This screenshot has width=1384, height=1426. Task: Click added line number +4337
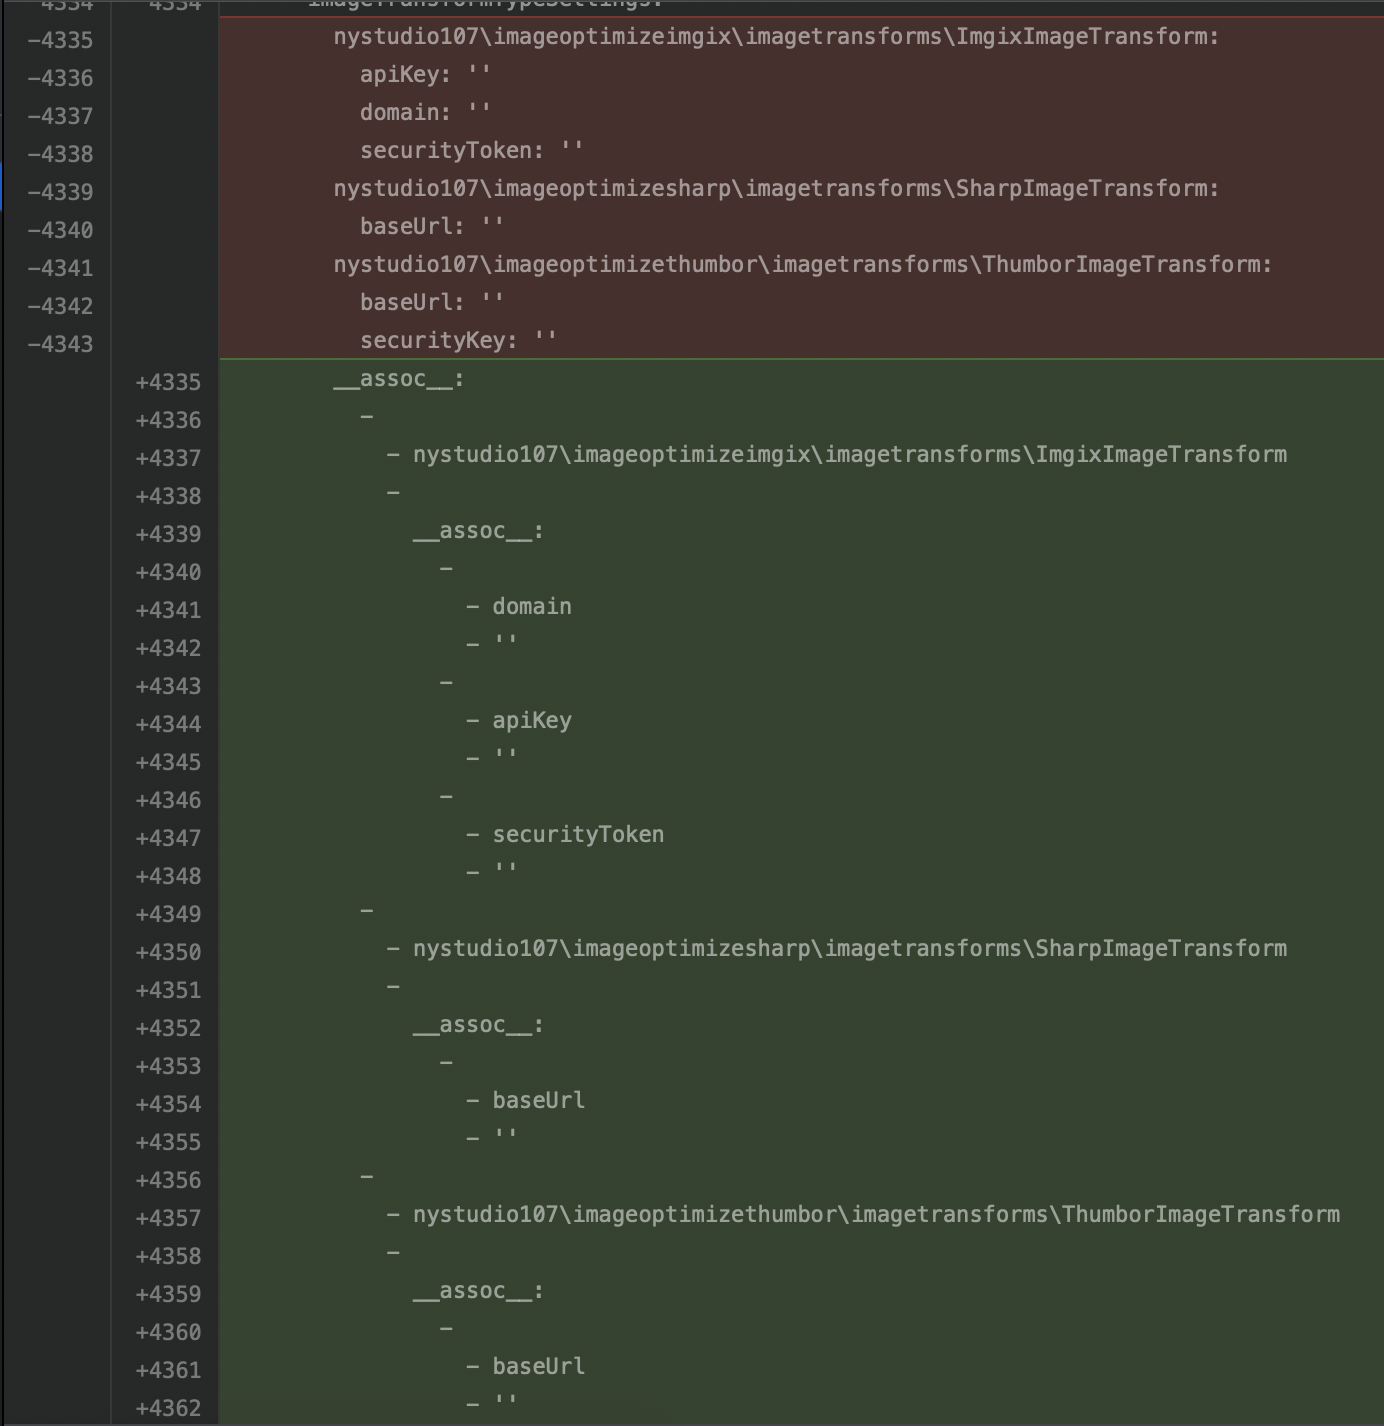click(168, 459)
